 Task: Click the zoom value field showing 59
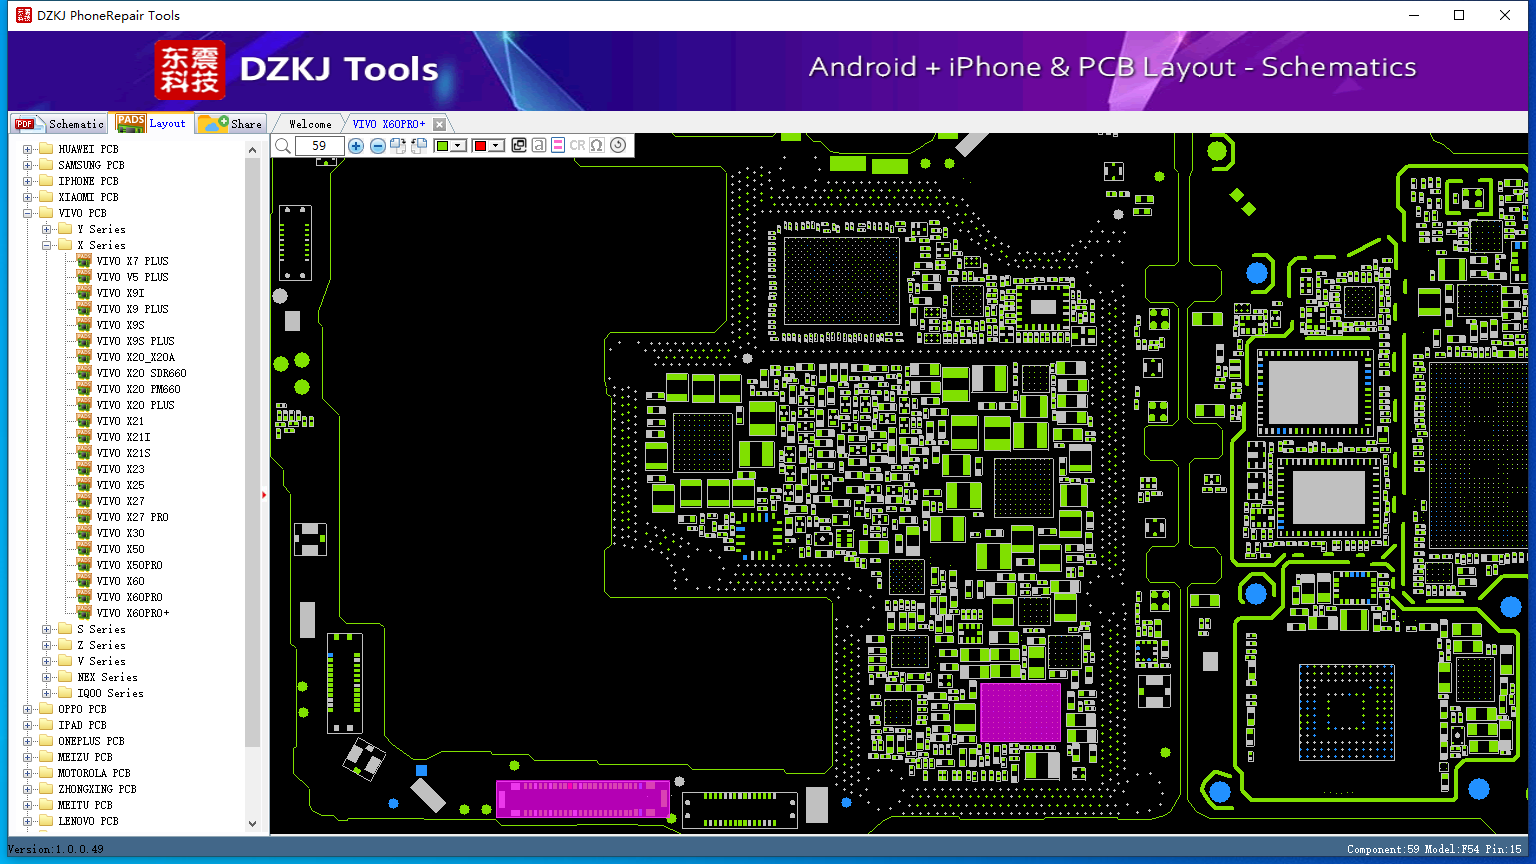click(320, 146)
